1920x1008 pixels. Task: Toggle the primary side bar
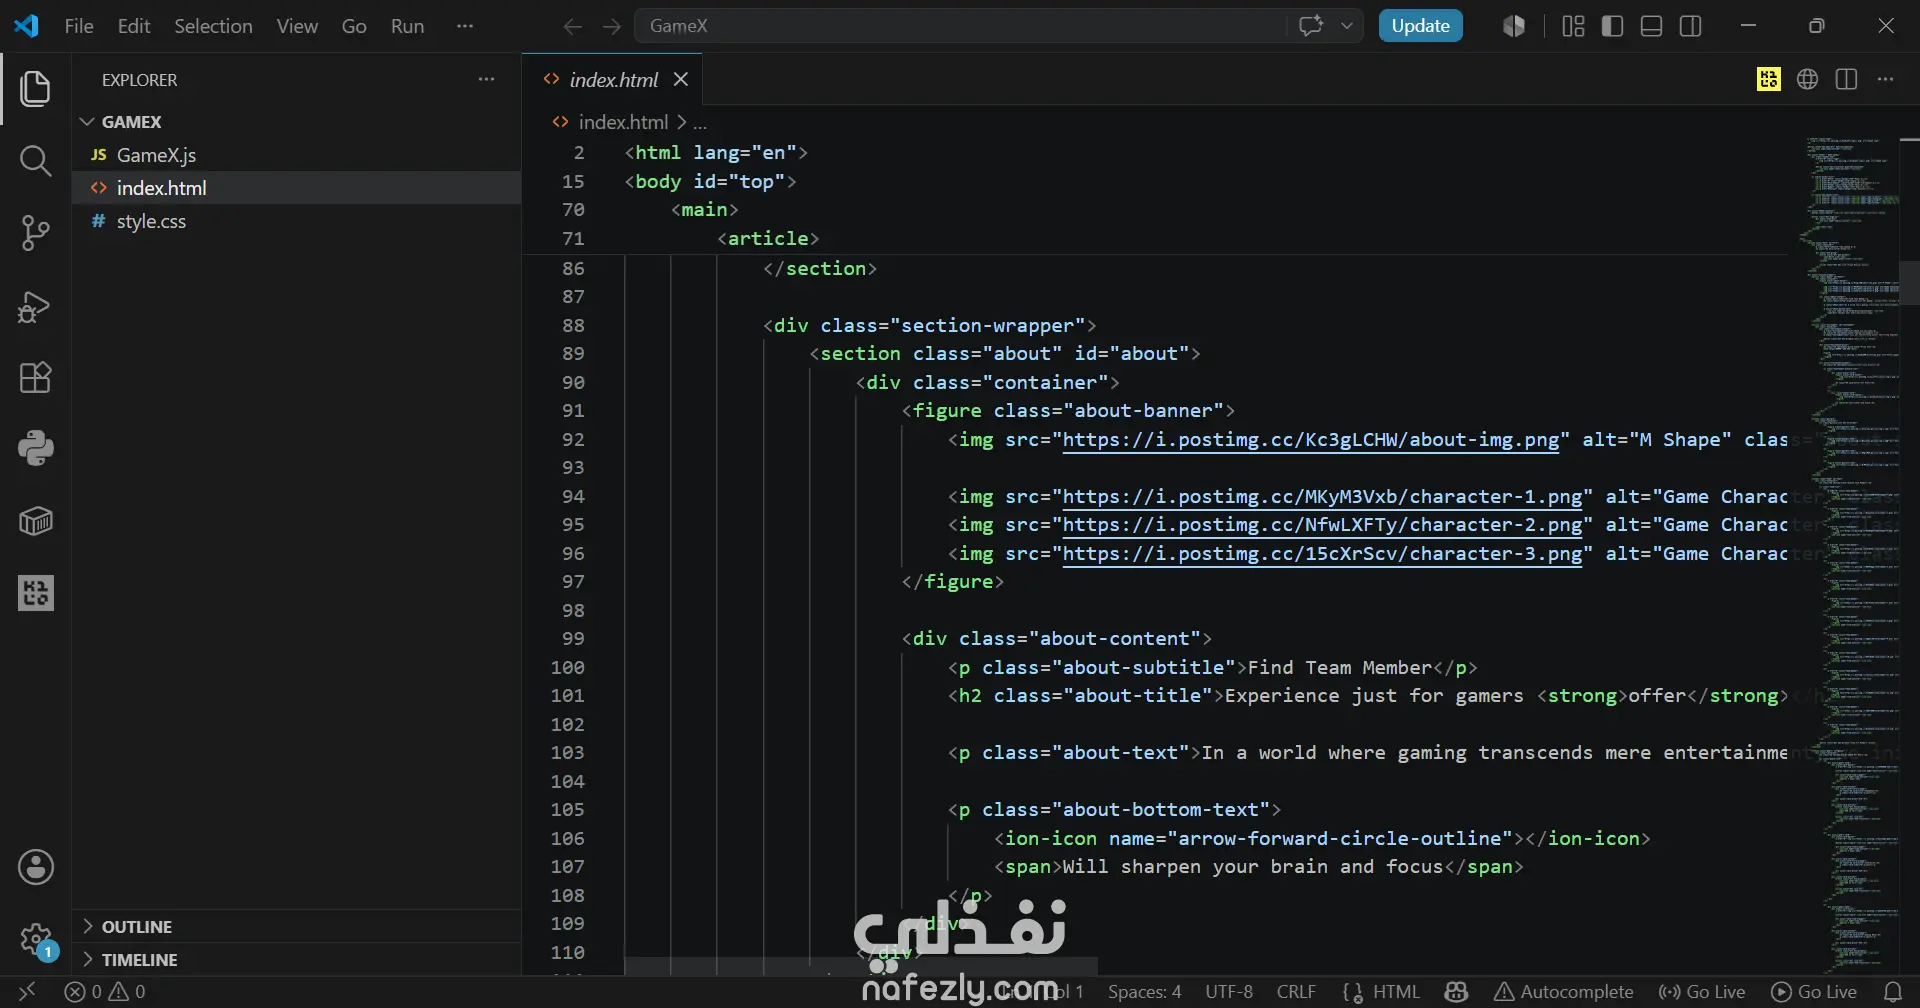tap(1612, 26)
